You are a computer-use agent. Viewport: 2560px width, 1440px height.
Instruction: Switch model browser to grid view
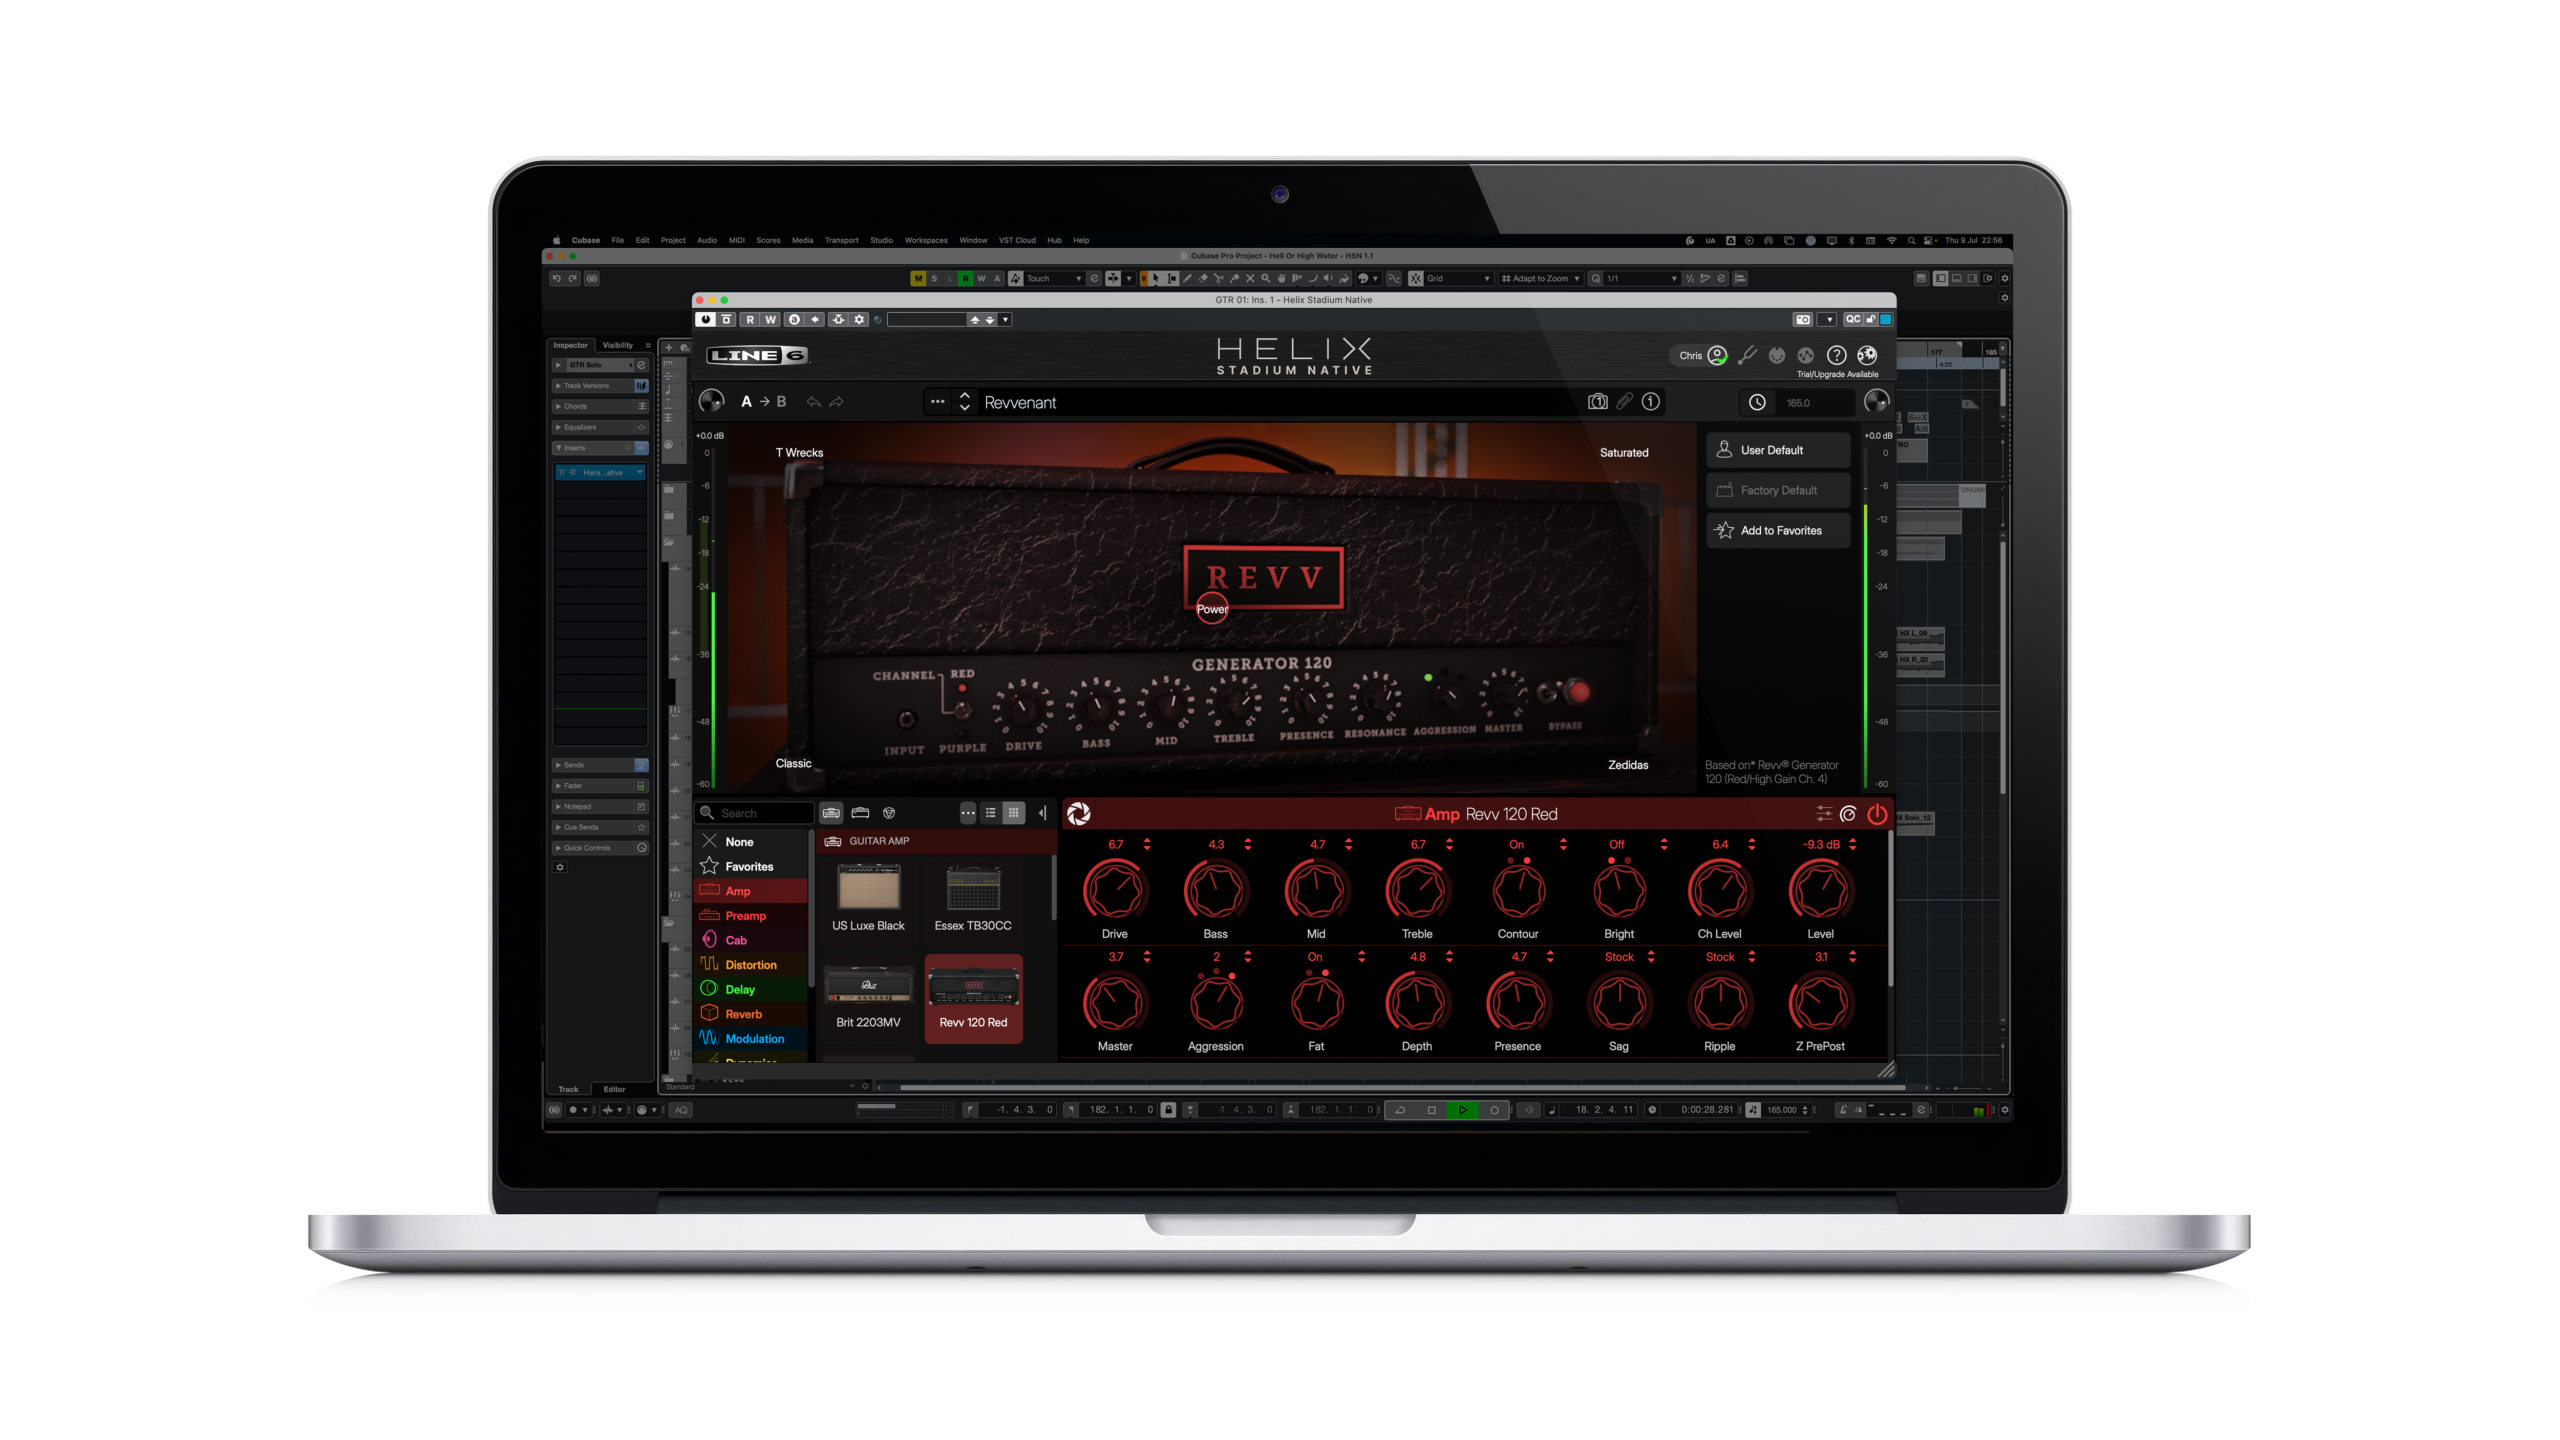[x=1013, y=813]
